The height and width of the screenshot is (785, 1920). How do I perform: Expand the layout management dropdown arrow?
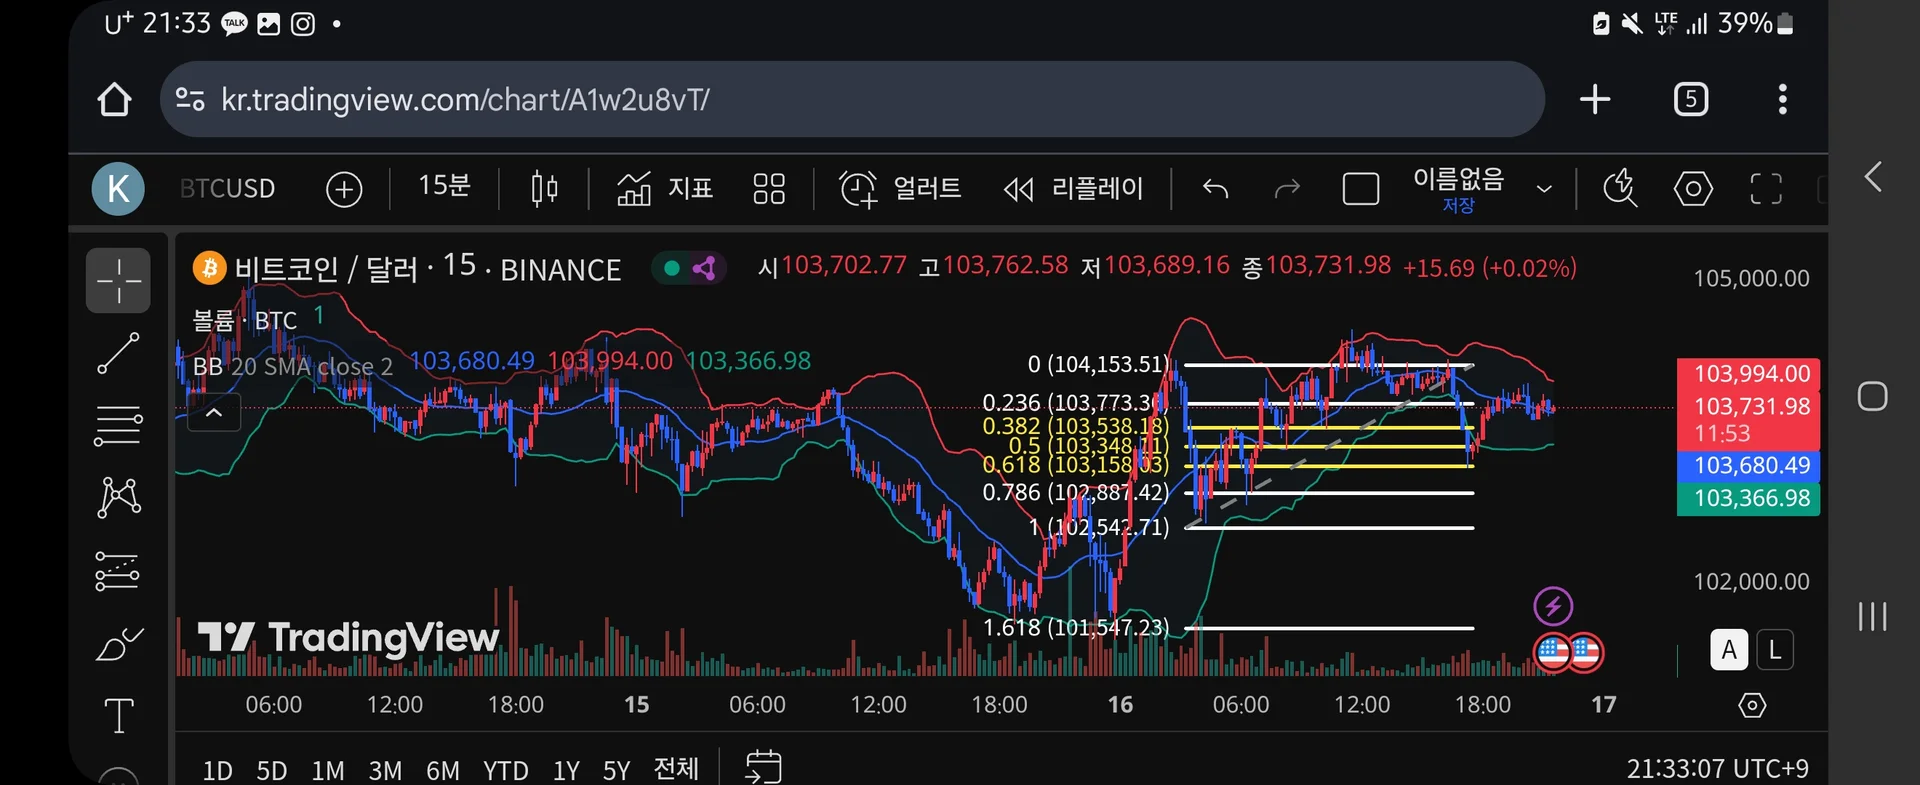[1544, 189]
